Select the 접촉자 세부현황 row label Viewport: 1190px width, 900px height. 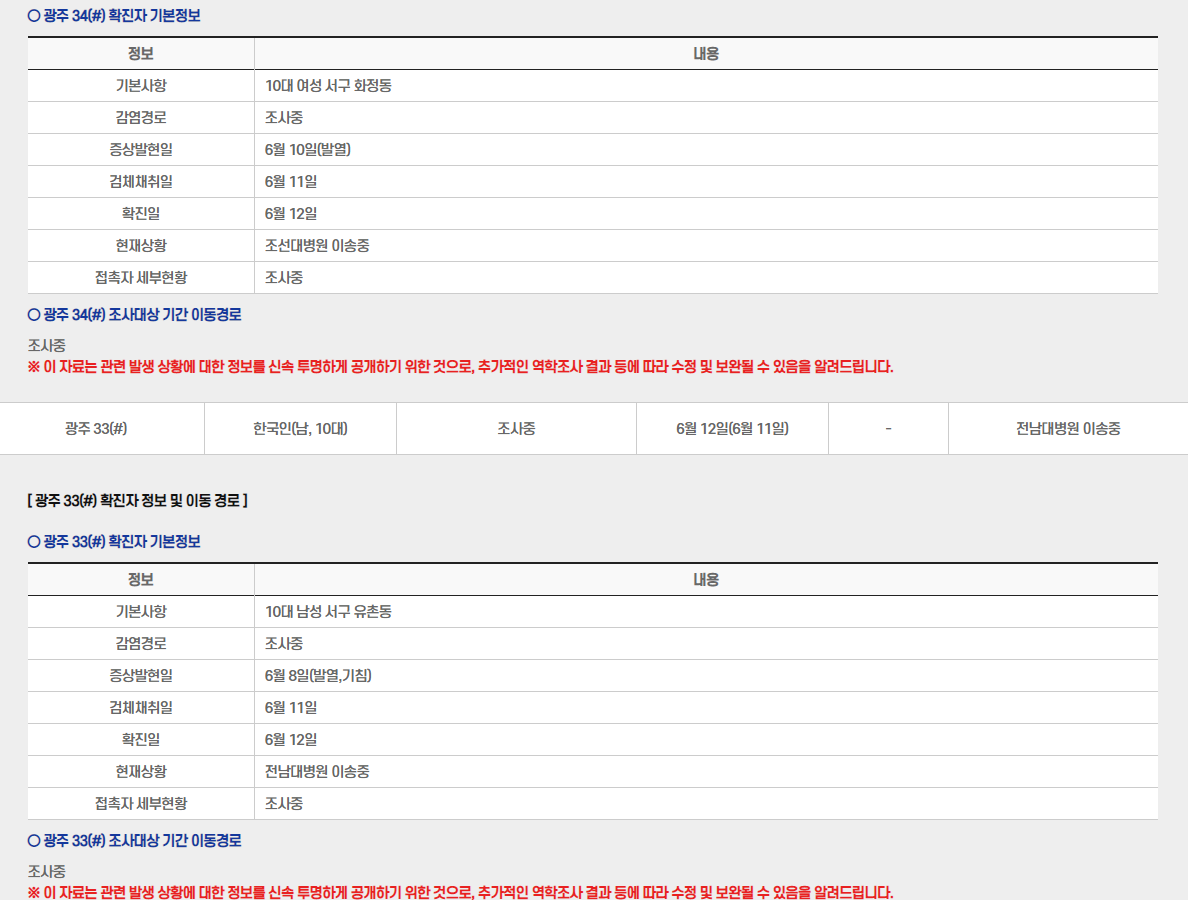140,277
